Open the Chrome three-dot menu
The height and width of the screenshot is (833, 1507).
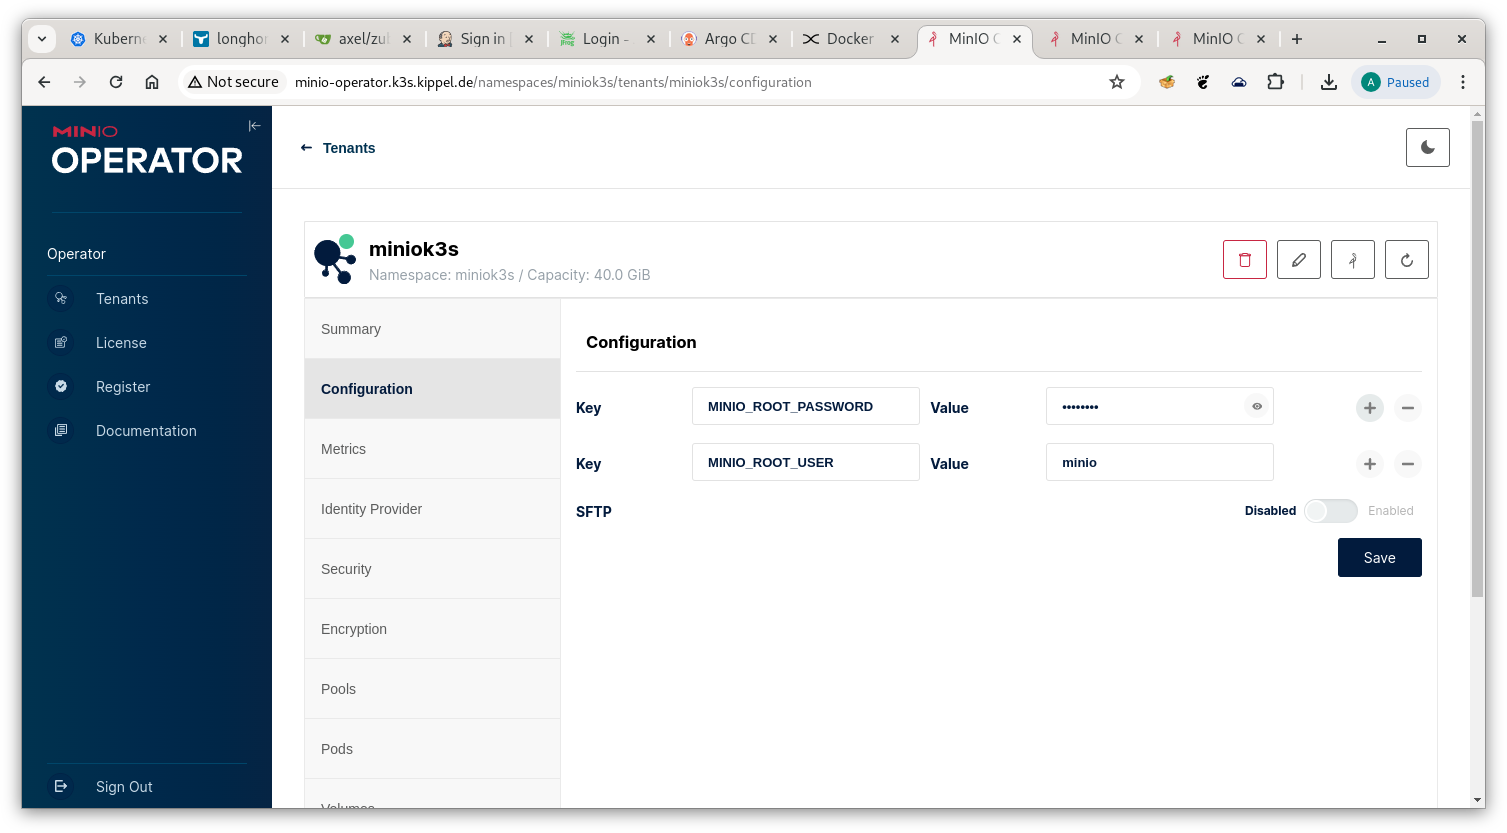1463,82
